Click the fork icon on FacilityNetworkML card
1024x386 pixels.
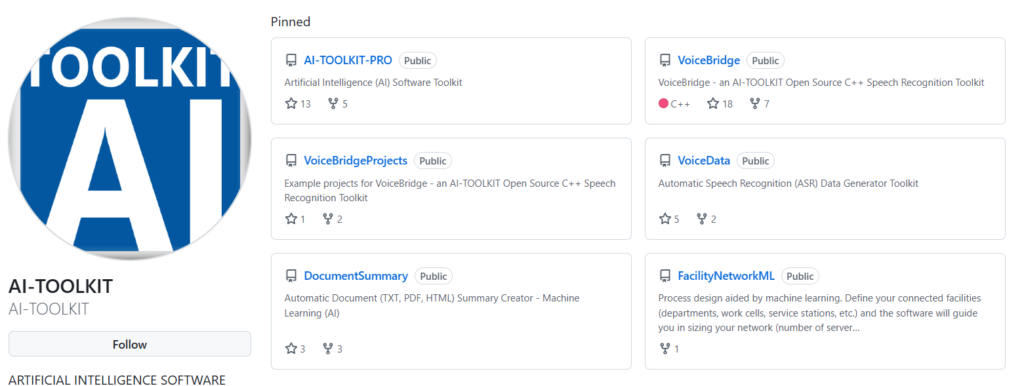665,349
